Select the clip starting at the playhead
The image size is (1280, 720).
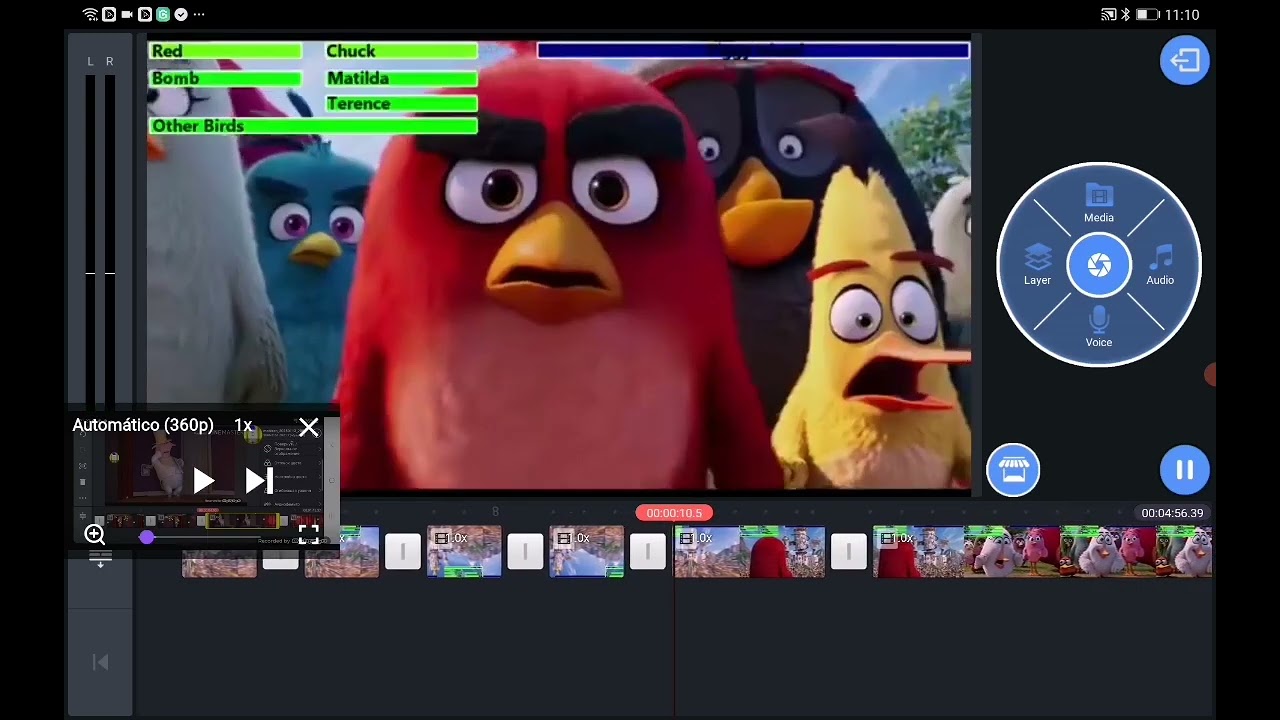749,552
